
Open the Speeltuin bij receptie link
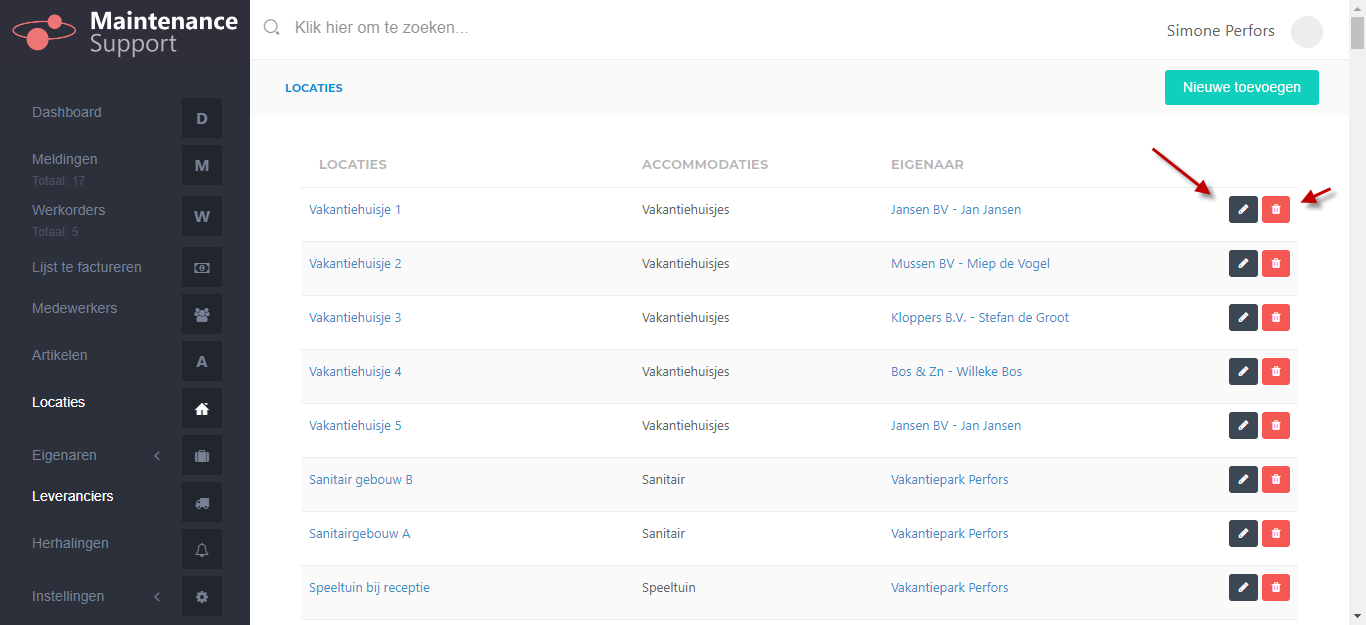coord(369,588)
